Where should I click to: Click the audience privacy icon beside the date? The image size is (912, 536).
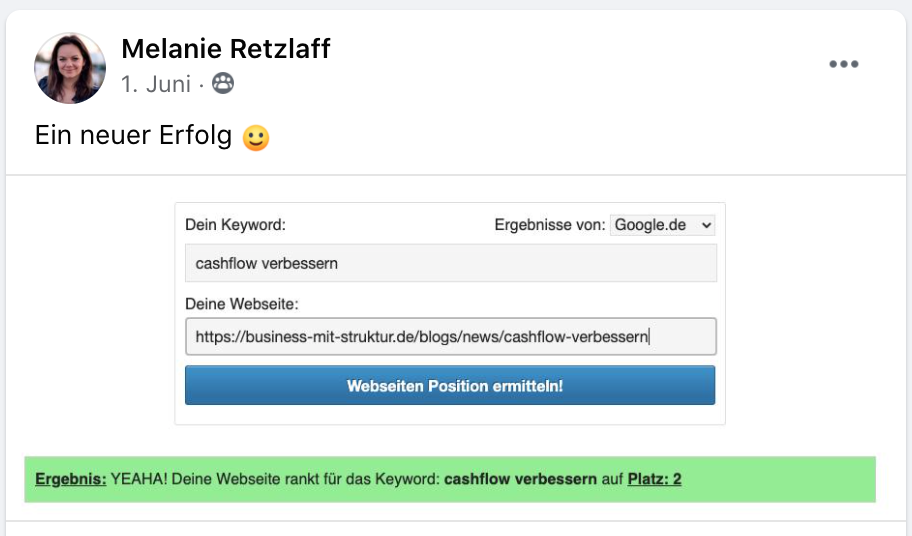223,84
